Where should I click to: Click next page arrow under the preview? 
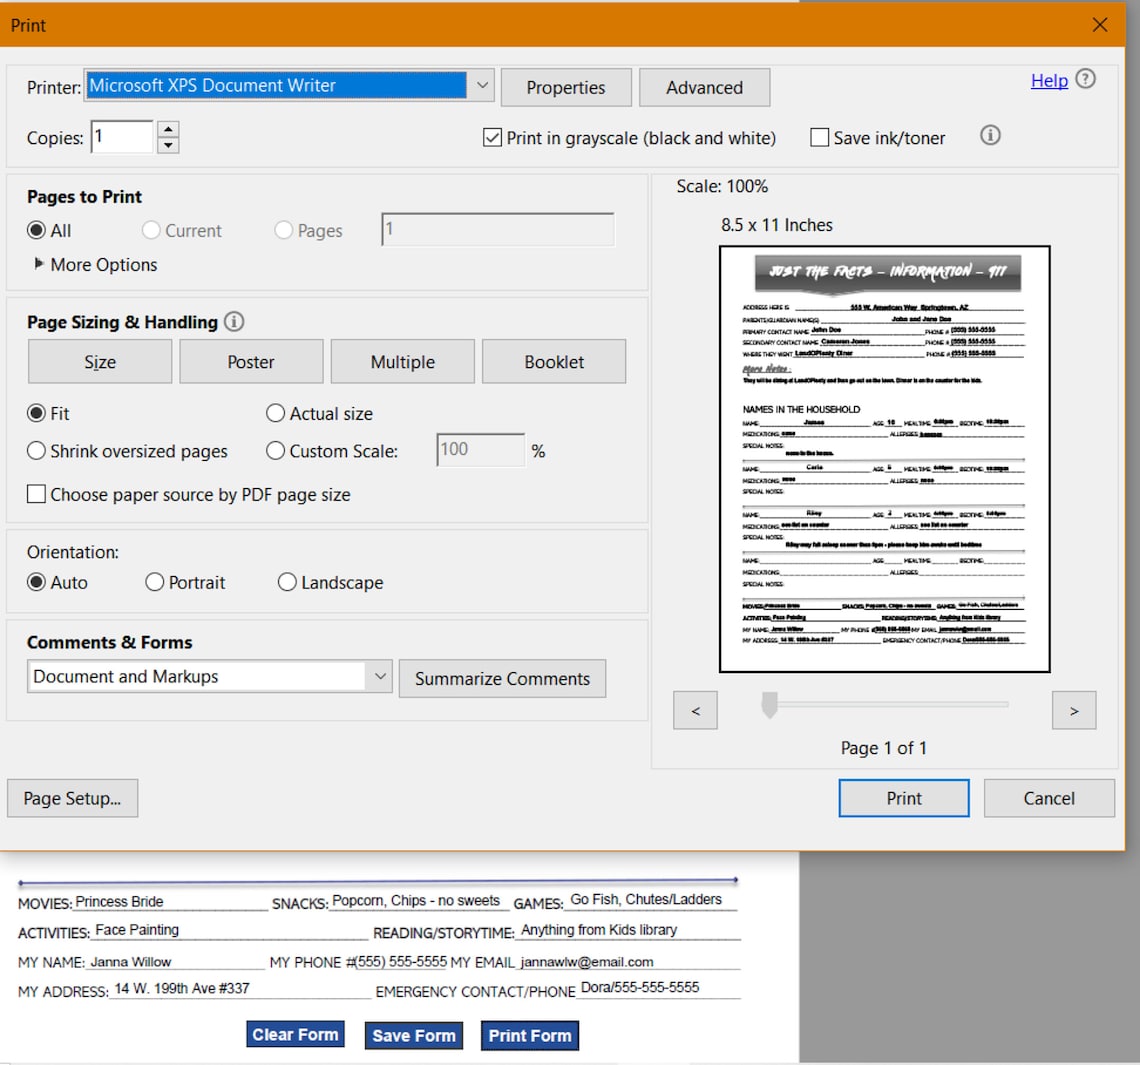click(1074, 710)
